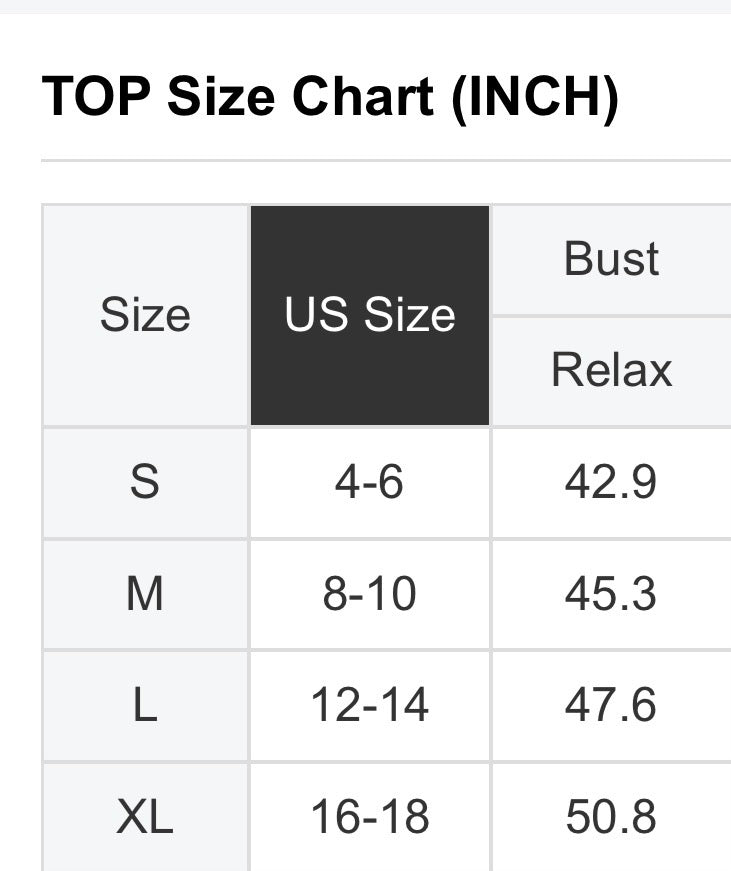This screenshot has height=871, width=731.
Task: Click the 12-14 US size cell
Action: coord(370,705)
